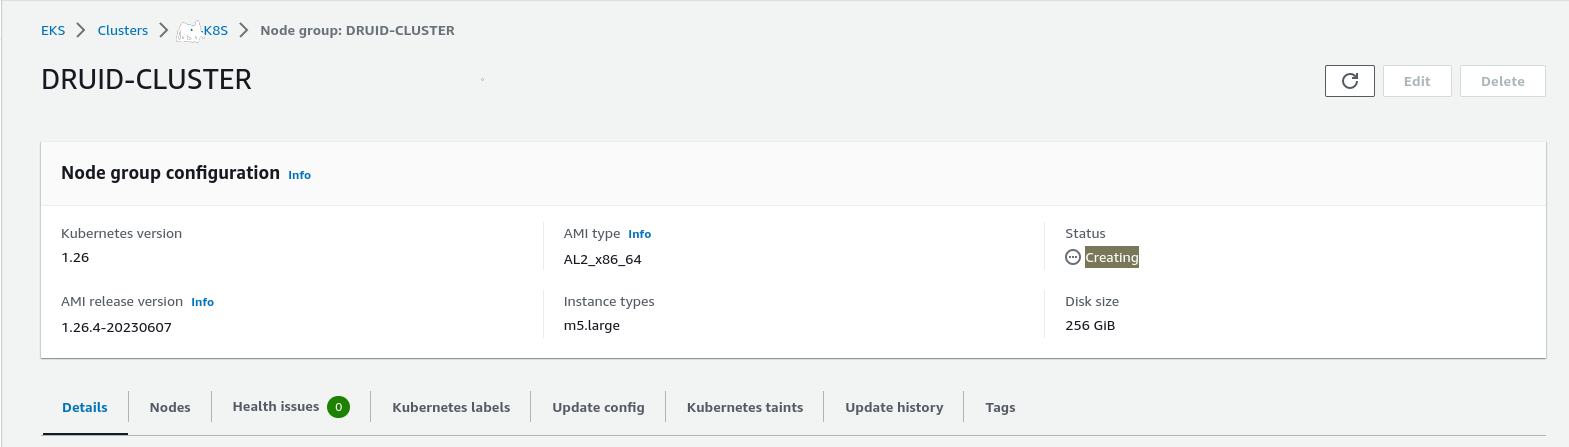This screenshot has height=447, width=1569.
Task: Open the K8S cluster breadcrumb link
Action: 214,30
